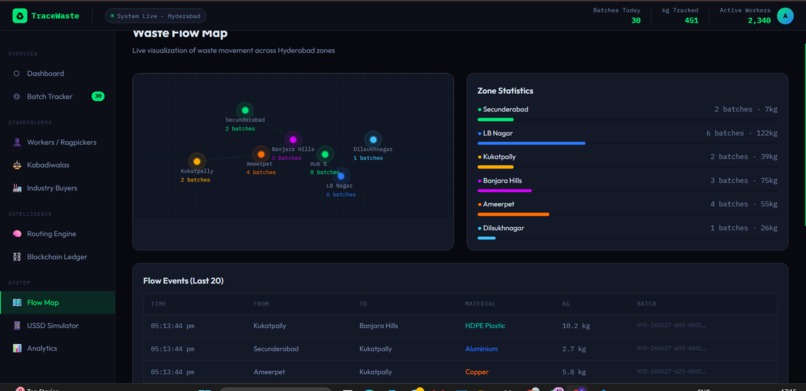Click the Banjara Hills purple progress bar
The width and height of the screenshot is (806, 391).
tap(504, 191)
